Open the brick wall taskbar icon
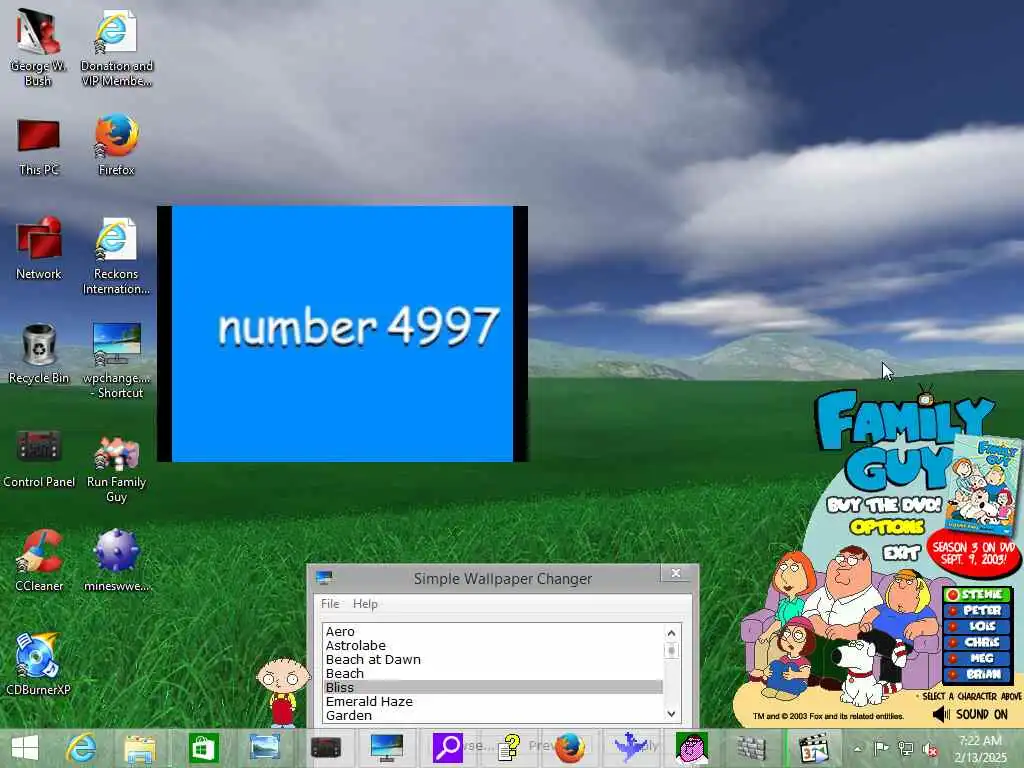The height and width of the screenshot is (768, 1024). coord(752,748)
